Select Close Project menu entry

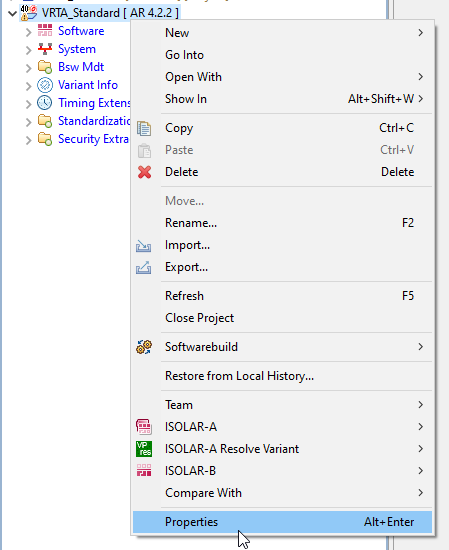point(282,318)
